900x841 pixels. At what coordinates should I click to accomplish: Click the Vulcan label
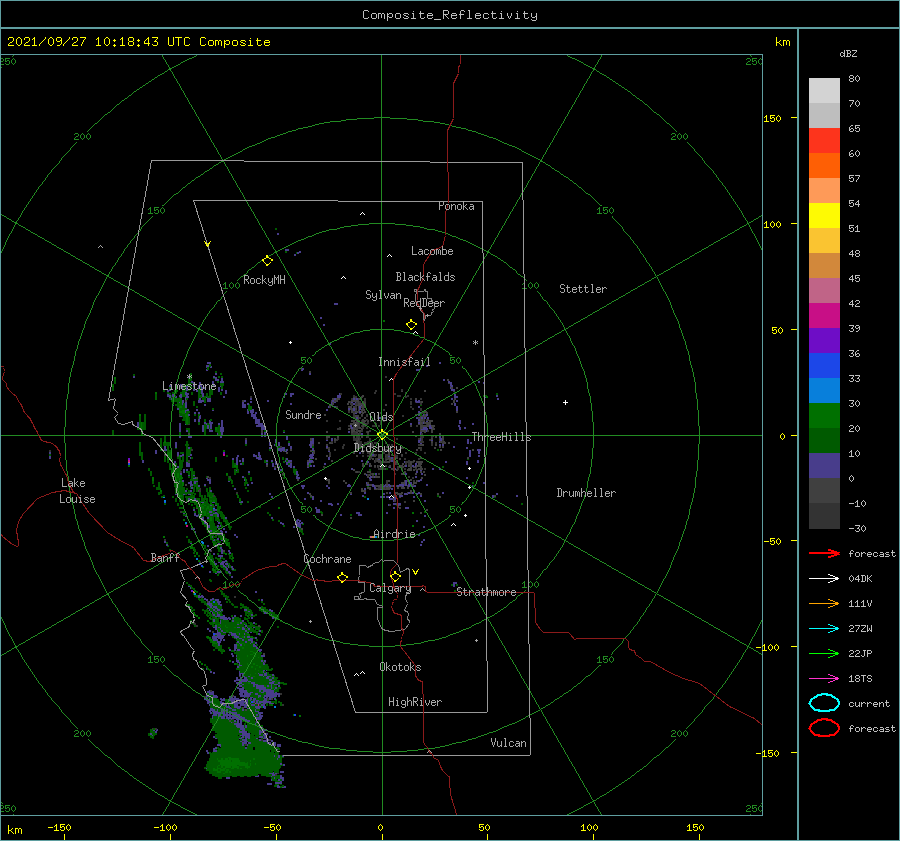[509, 743]
